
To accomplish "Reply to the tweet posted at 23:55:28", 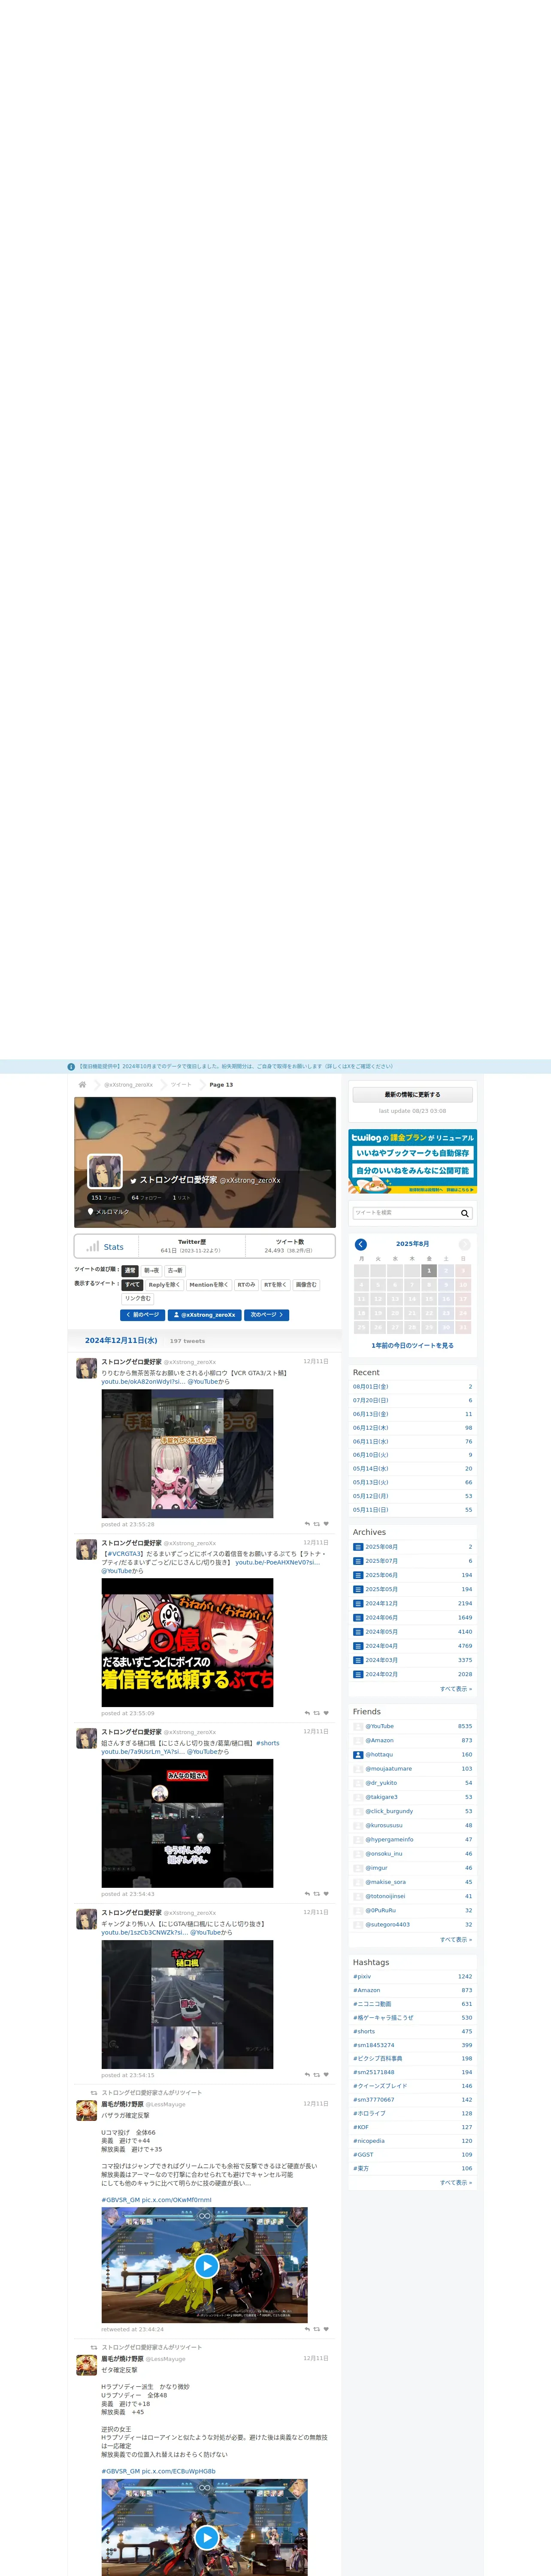I will (307, 1524).
